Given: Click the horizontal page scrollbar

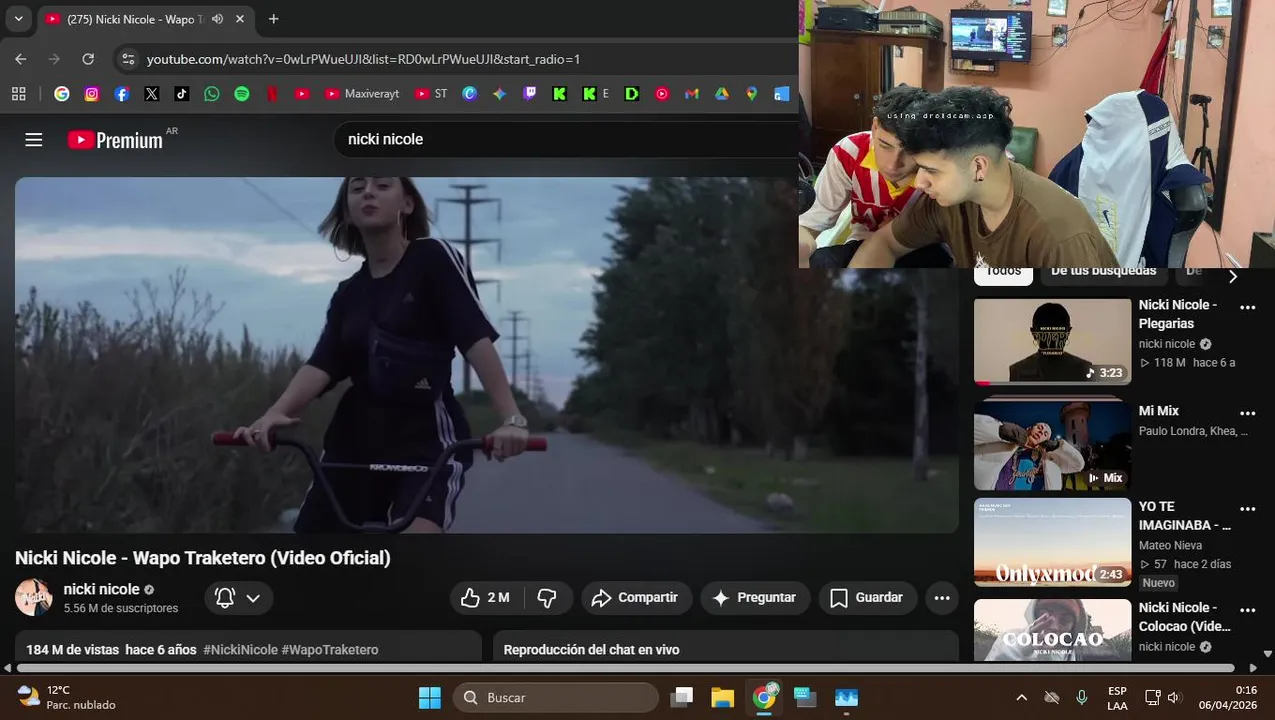Looking at the screenshot, I should click(625, 668).
